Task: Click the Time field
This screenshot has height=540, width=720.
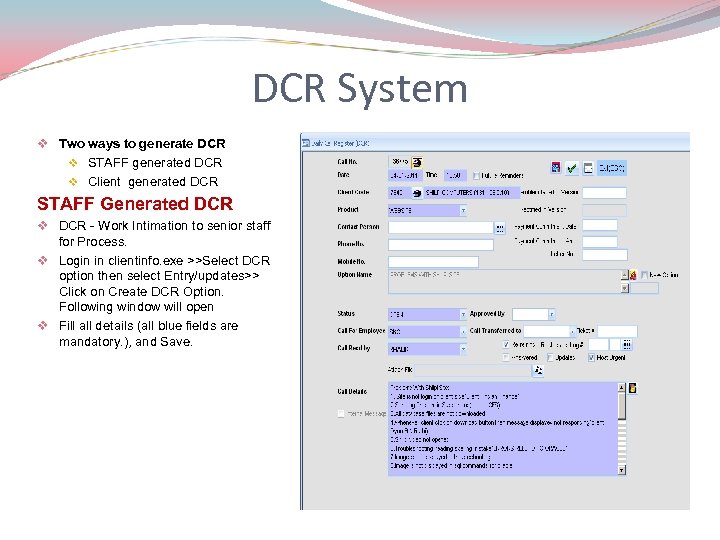Action: (x=455, y=176)
